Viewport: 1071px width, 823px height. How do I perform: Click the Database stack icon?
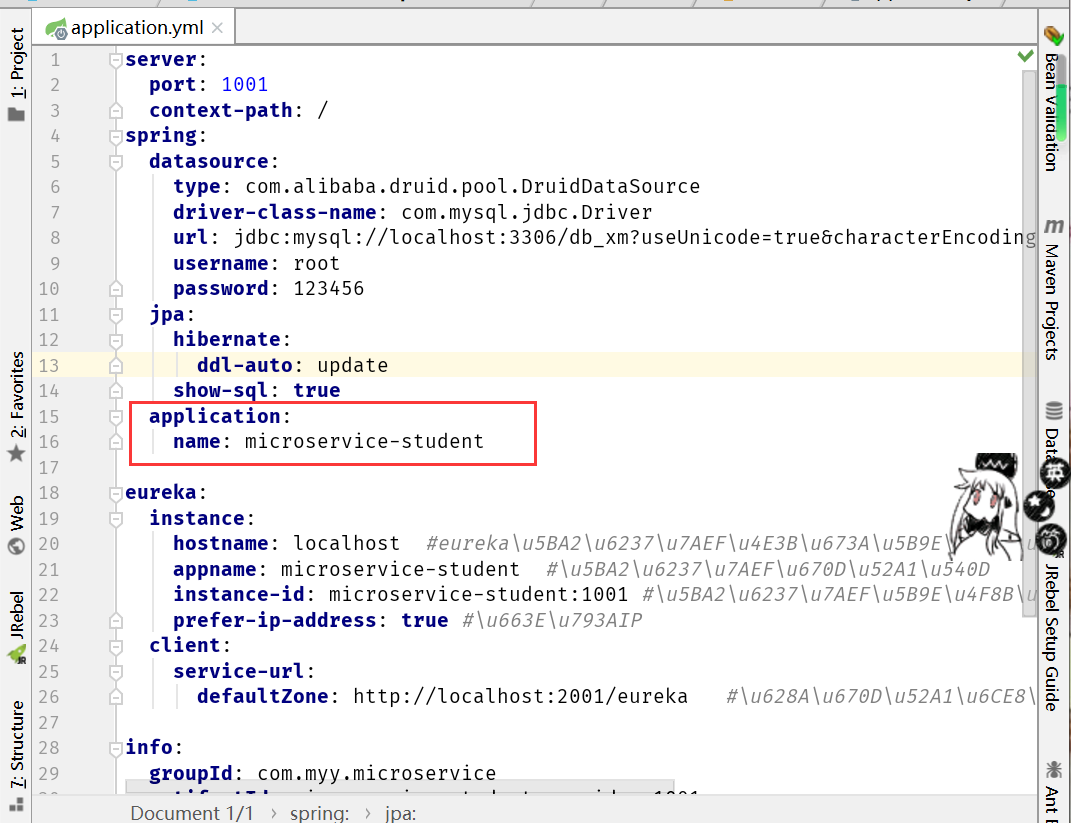[x=1053, y=410]
